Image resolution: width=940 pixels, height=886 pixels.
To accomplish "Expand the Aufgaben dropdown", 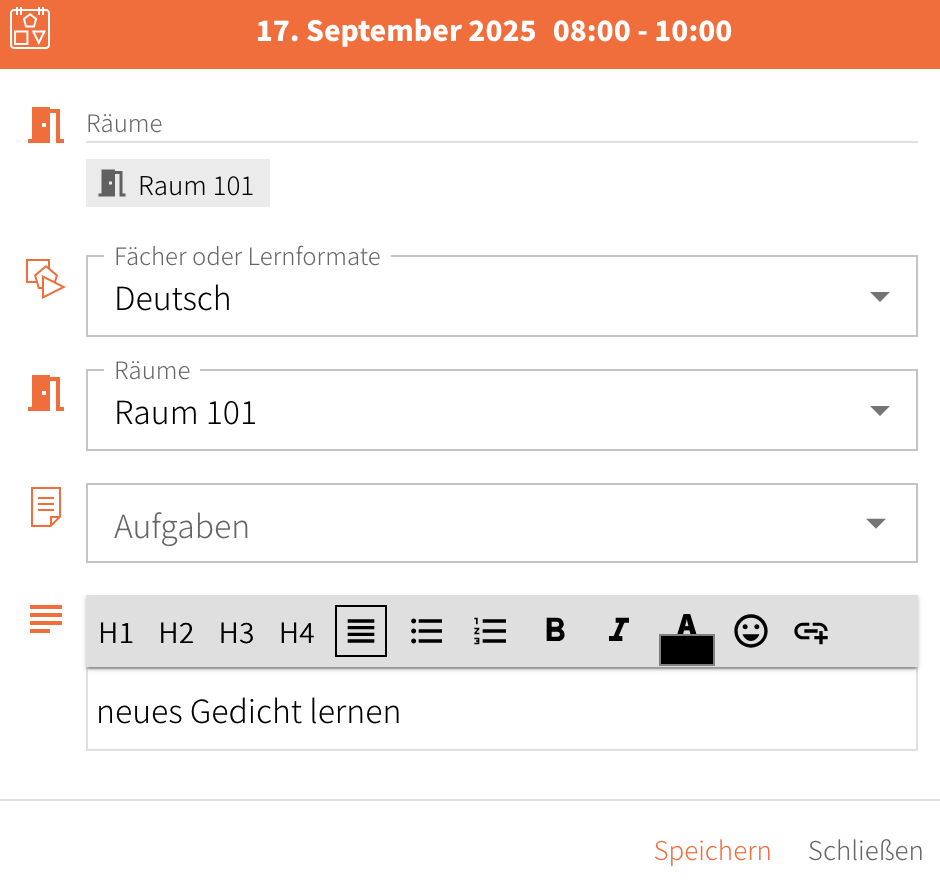I will tap(502, 523).
